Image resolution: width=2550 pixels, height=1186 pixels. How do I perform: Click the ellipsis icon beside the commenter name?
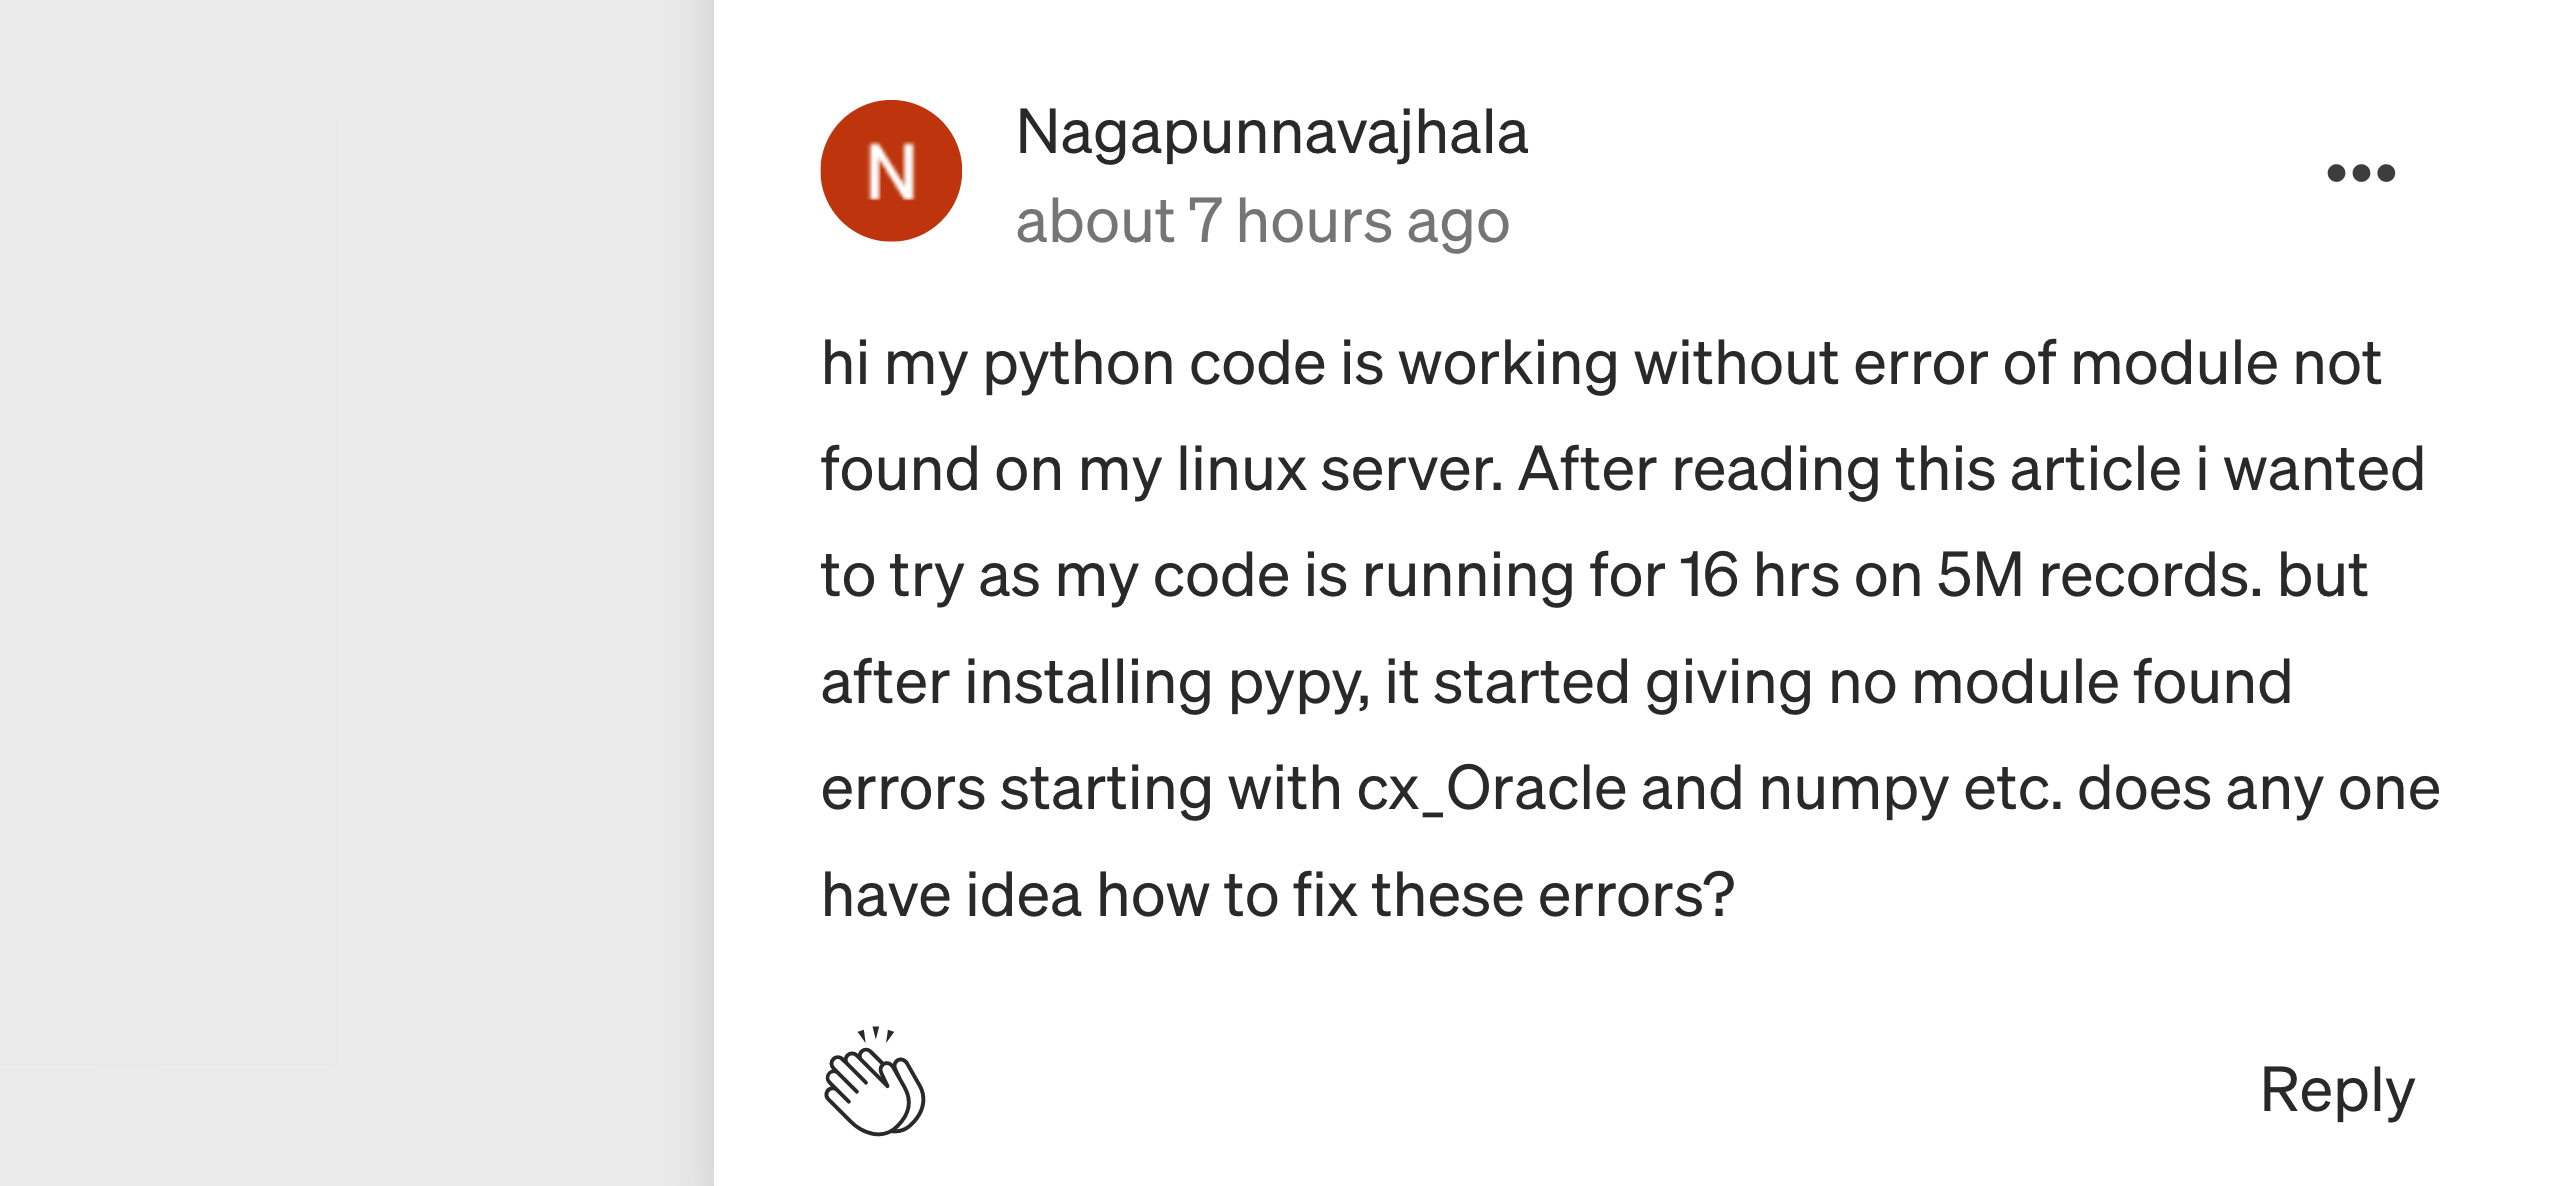(2360, 173)
